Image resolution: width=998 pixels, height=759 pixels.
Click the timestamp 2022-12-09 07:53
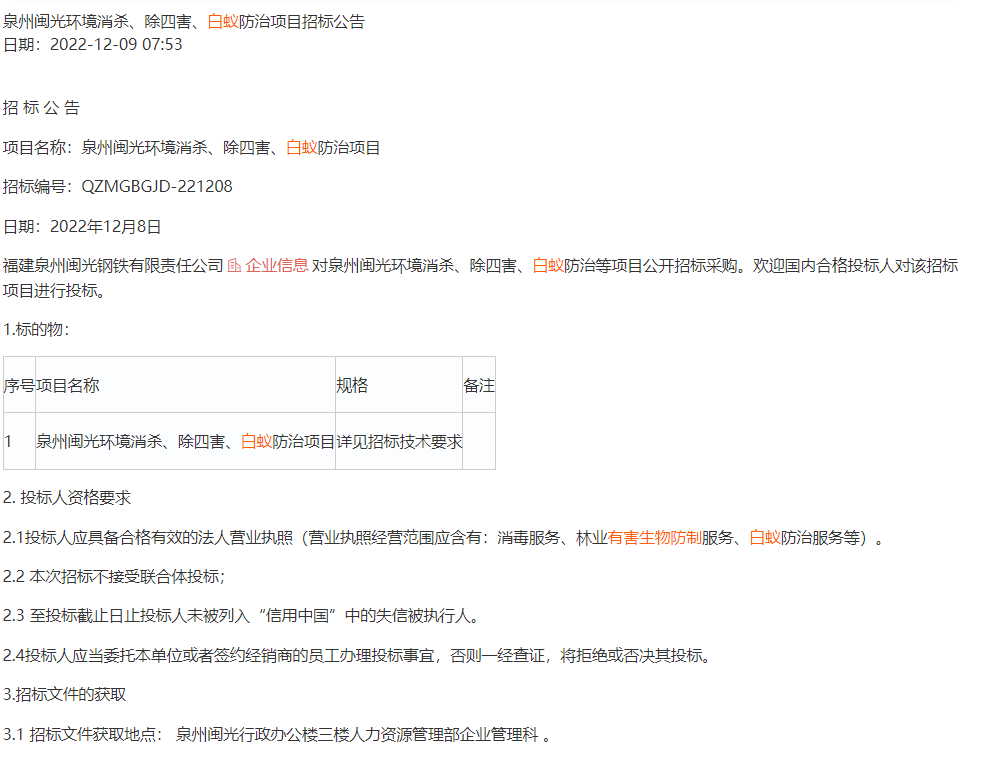pyautogui.click(x=116, y=45)
